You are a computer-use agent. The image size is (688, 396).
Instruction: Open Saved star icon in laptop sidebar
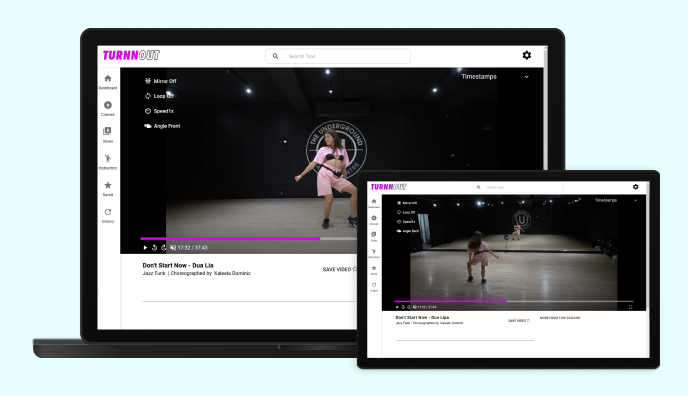click(x=108, y=188)
